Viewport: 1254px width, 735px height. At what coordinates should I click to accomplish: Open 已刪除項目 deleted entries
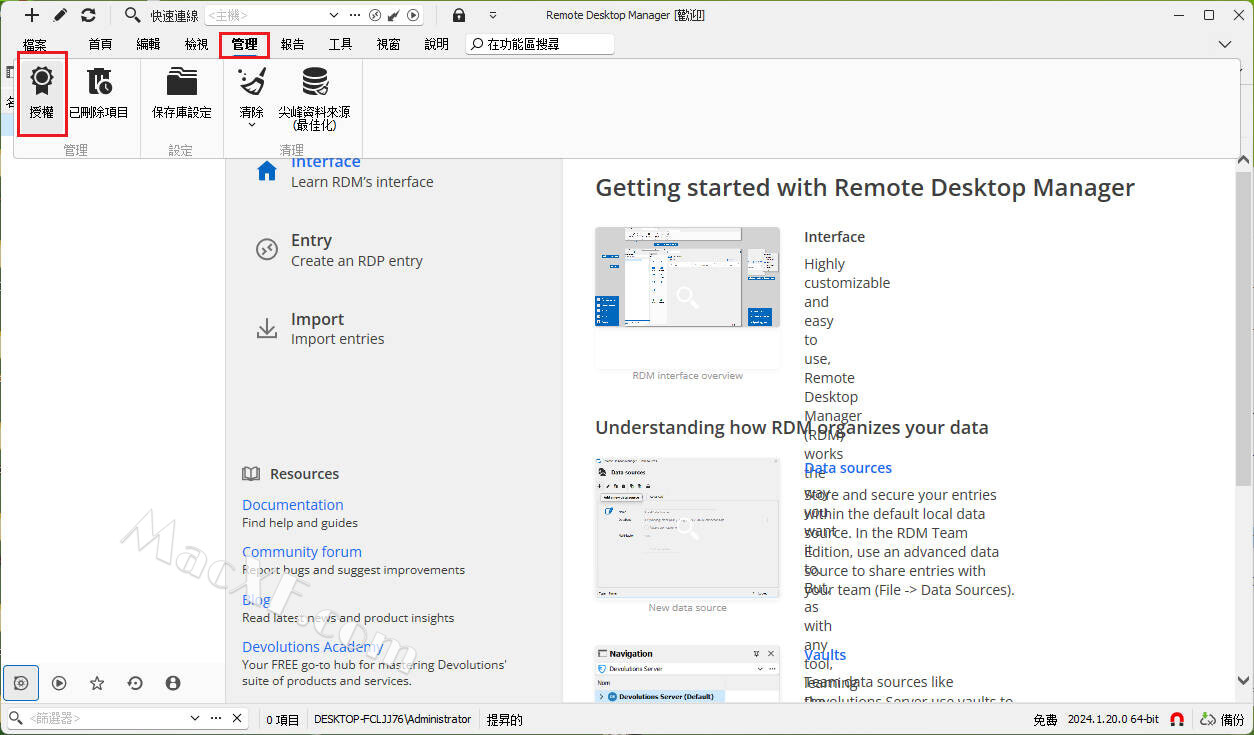pyautogui.click(x=99, y=92)
